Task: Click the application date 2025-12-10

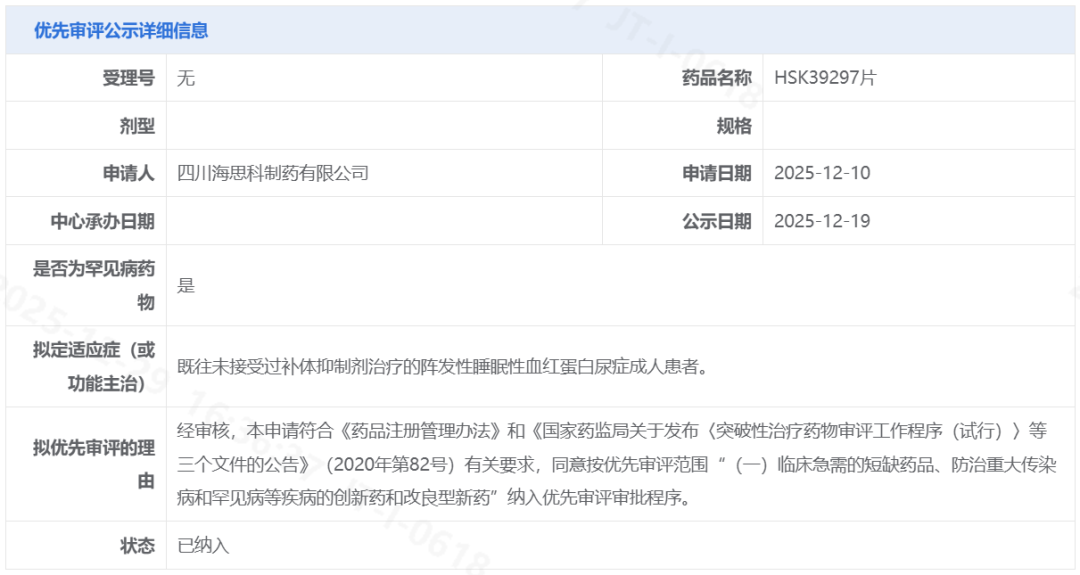Action: [822, 173]
